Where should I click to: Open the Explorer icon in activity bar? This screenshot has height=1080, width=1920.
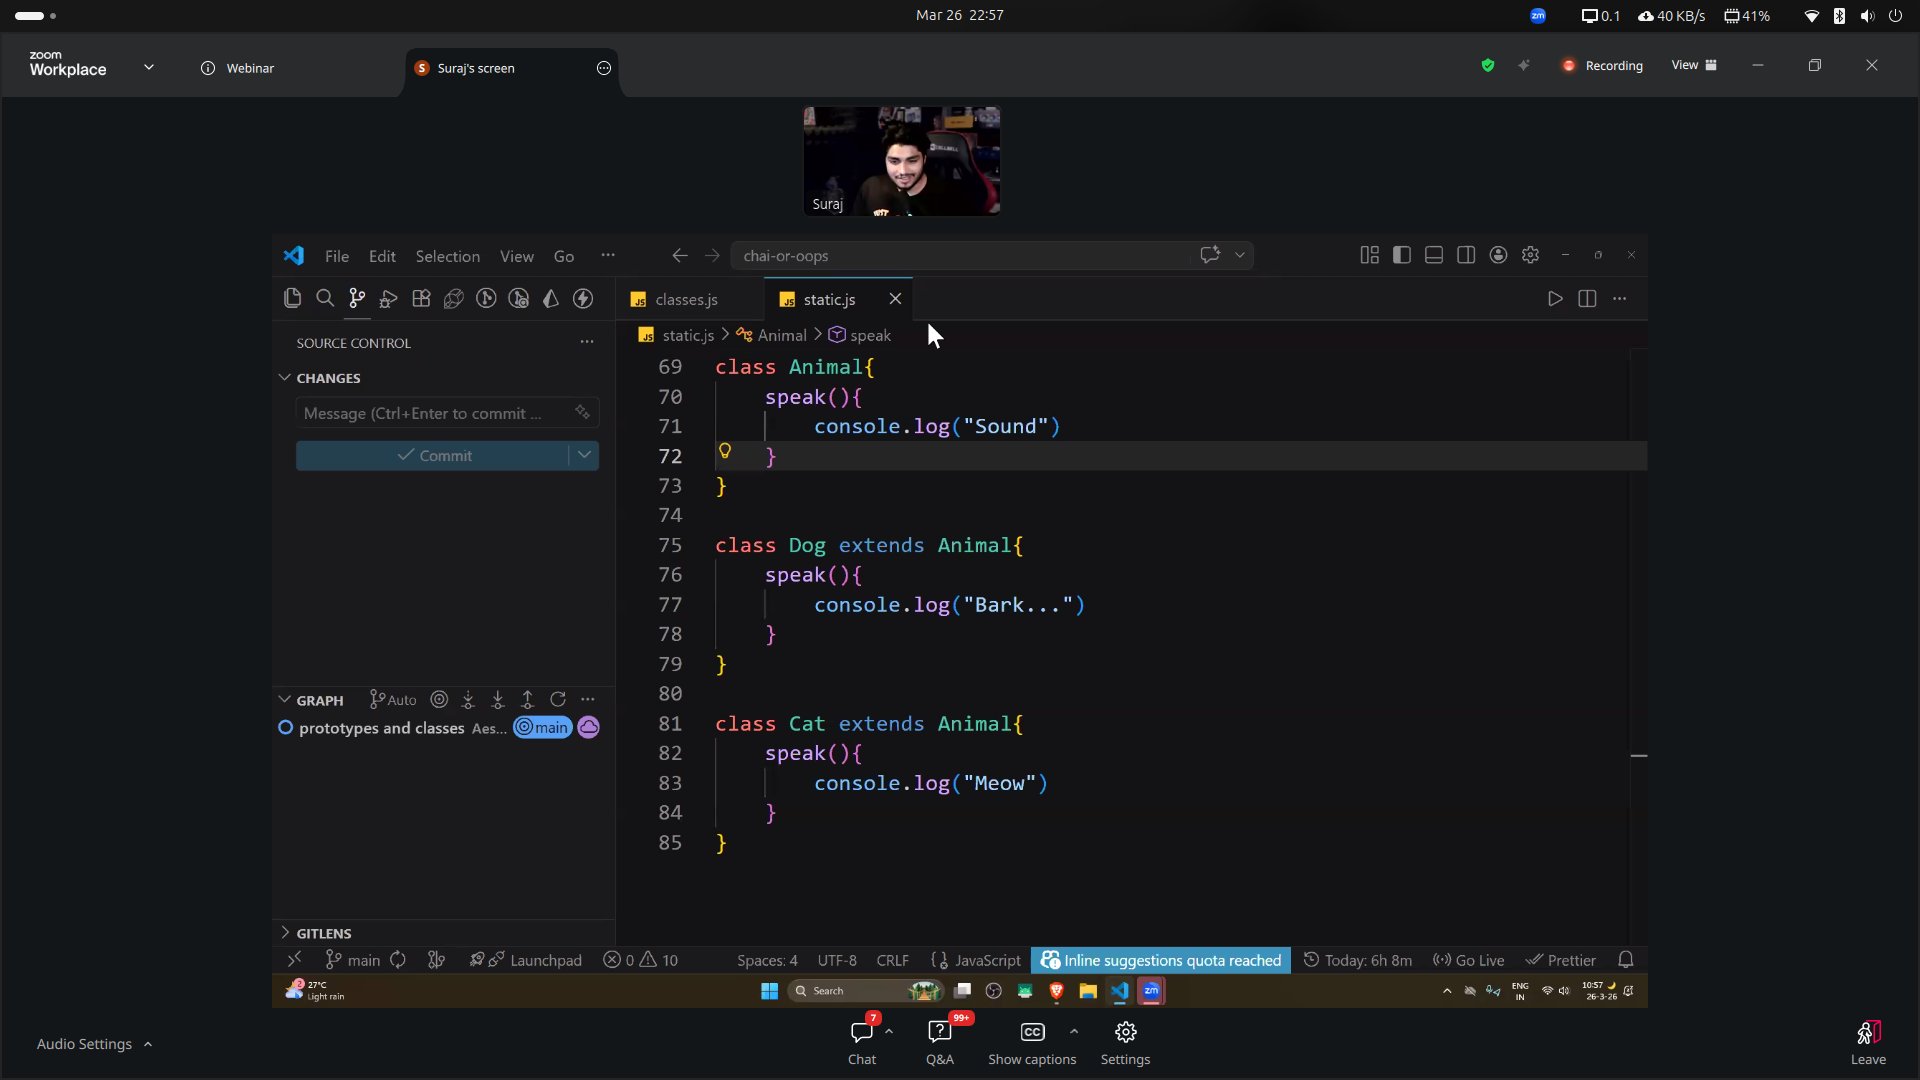[292, 298]
